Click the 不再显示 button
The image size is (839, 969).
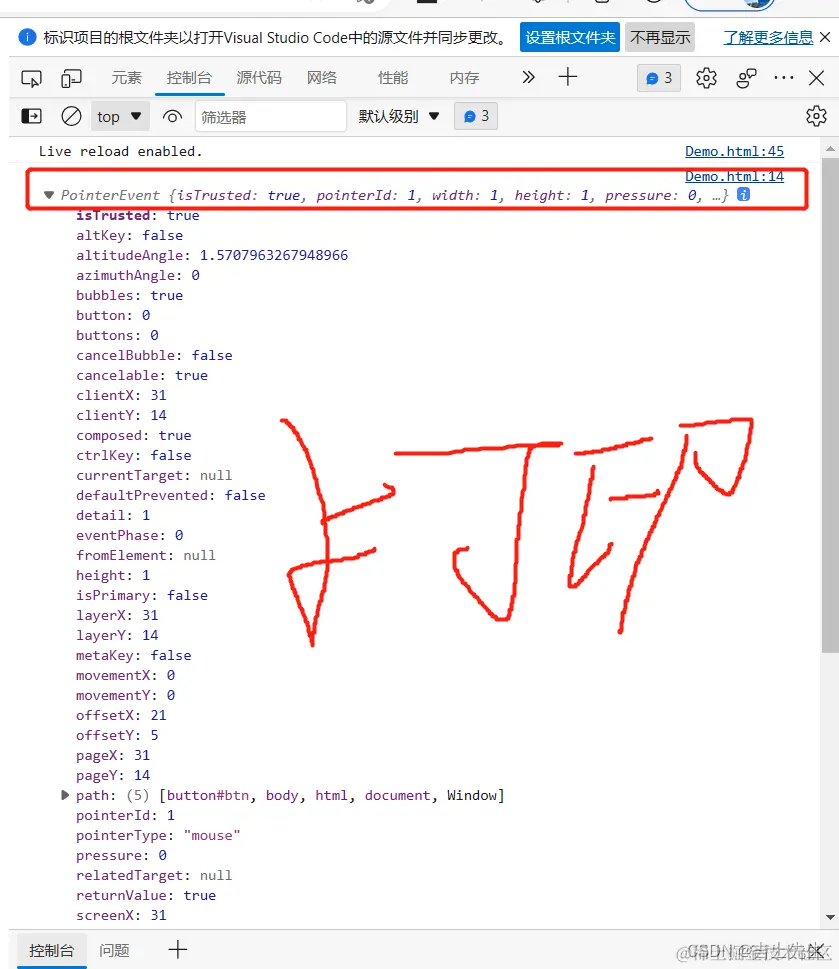coord(660,38)
